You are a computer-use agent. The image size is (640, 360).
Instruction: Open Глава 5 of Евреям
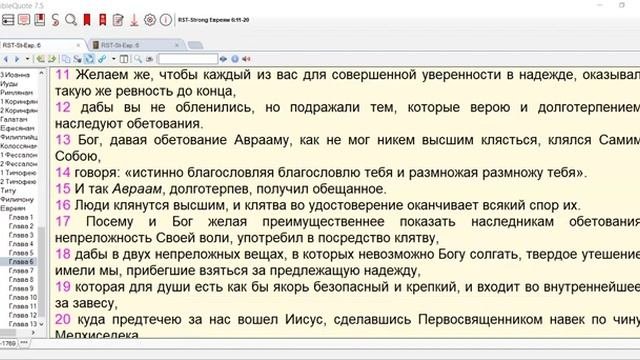[x=21, y=253]
